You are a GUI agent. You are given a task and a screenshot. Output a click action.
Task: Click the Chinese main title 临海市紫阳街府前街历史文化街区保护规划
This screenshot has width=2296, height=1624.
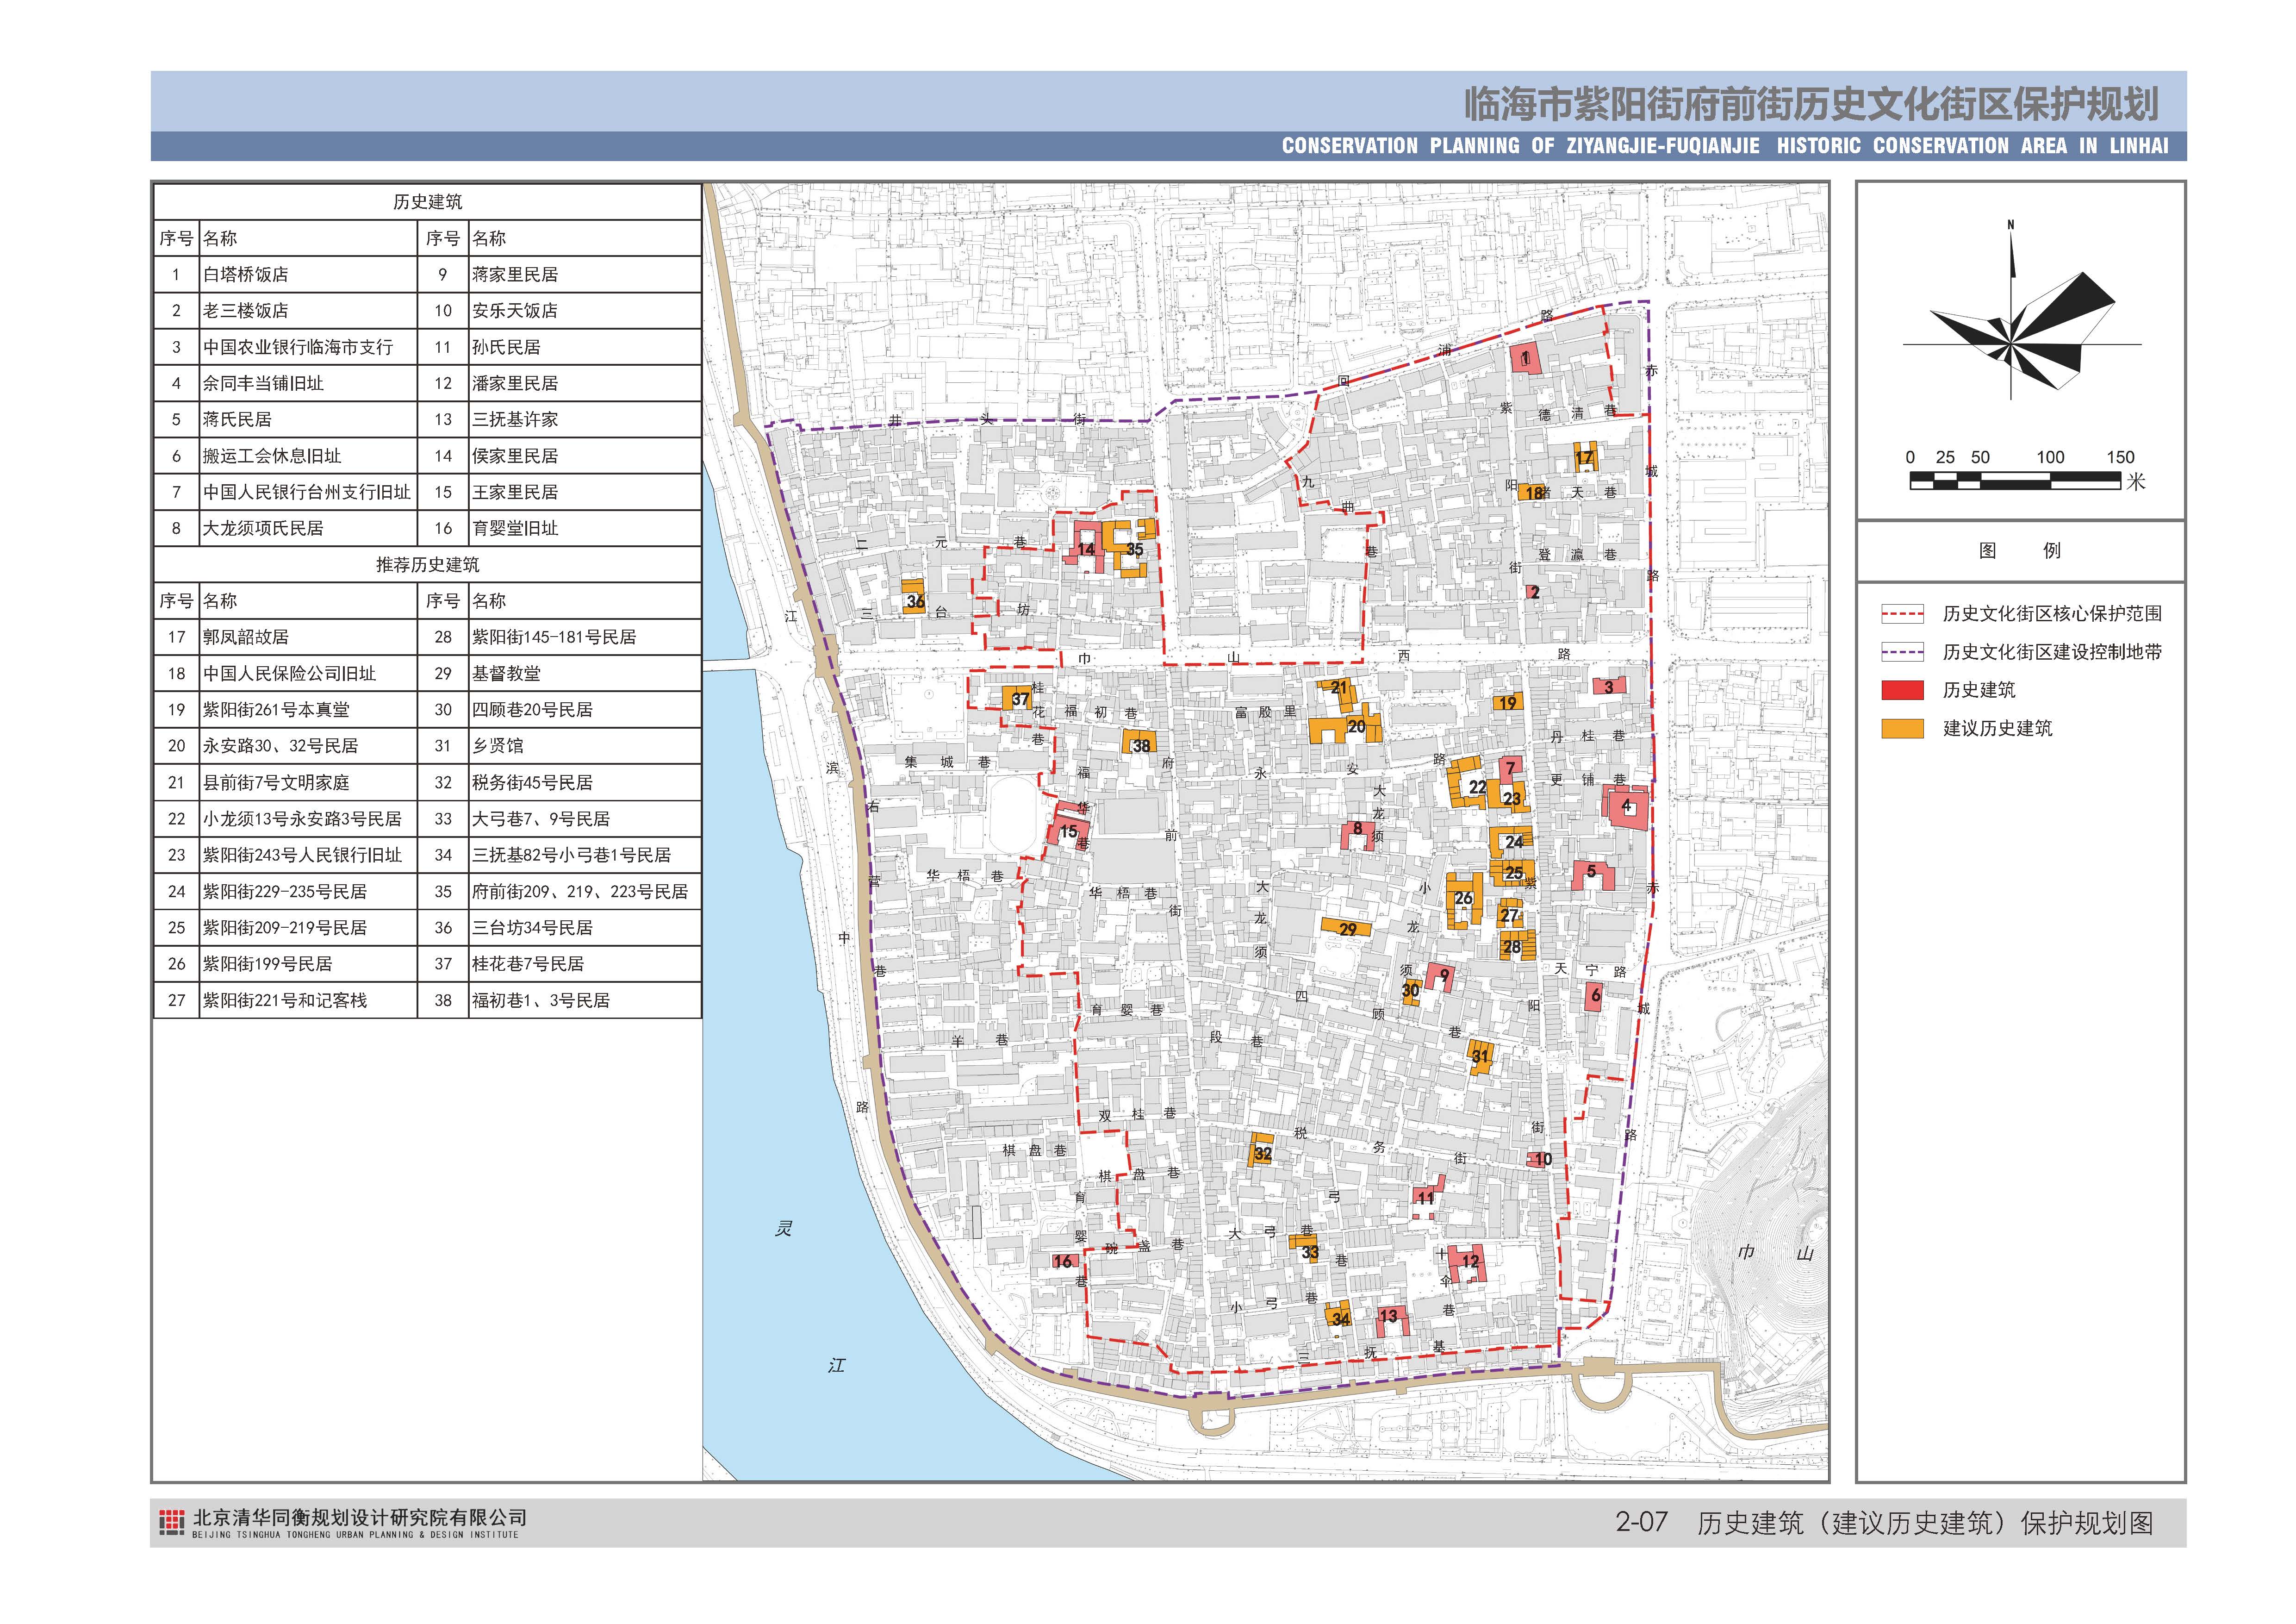pyautogui.click(x=1811, y=104)
